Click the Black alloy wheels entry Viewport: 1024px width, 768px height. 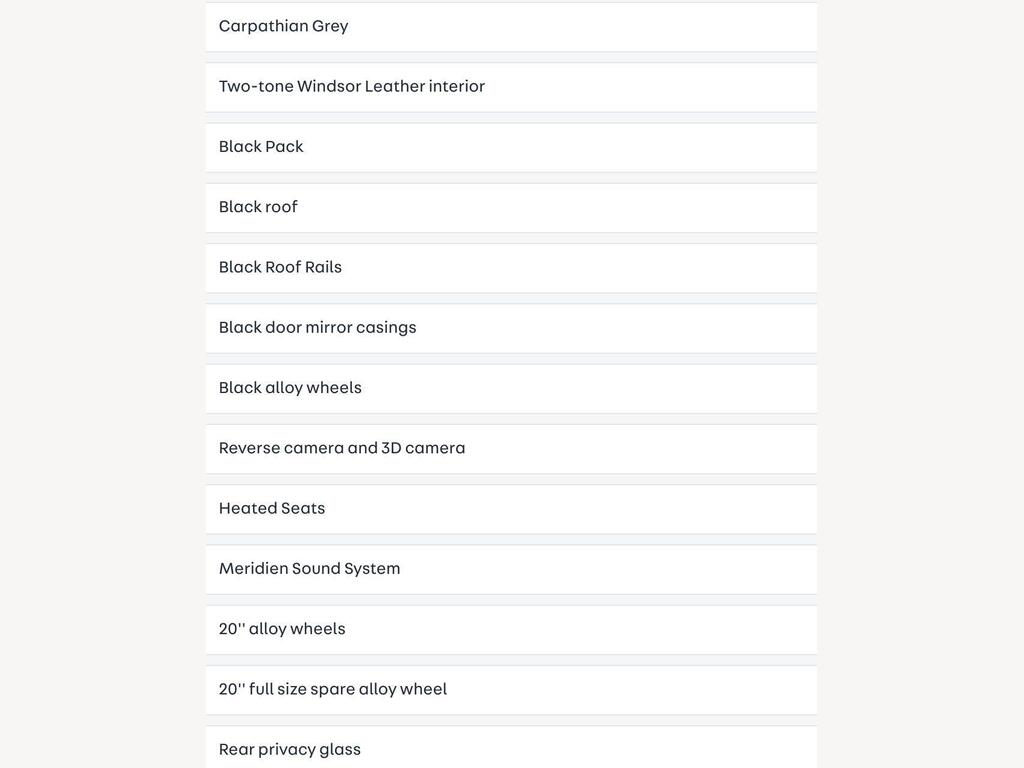point(511,389)
